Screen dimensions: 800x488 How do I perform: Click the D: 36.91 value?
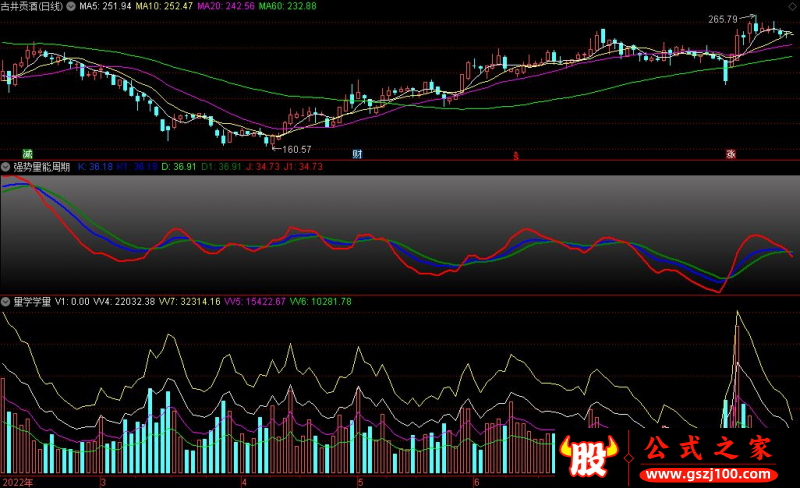point(179,167)
